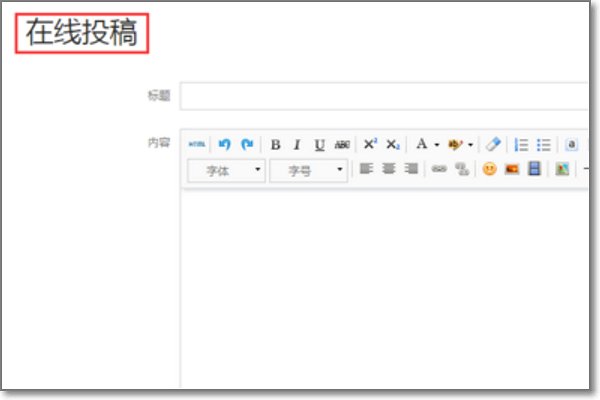Insert an image from the toolbar

512,169
